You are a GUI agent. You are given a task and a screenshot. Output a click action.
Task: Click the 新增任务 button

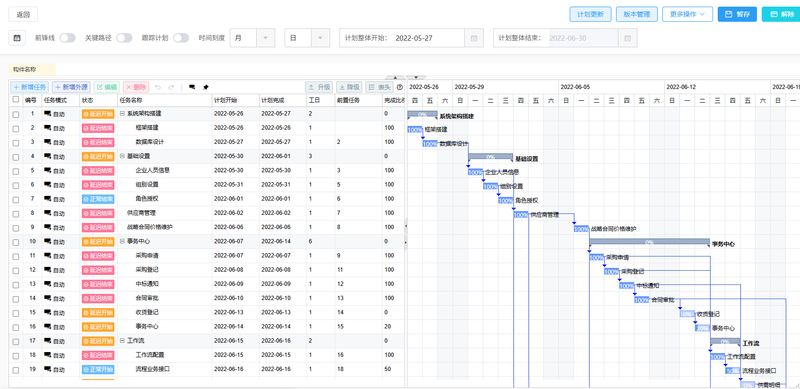pos(30,87)
